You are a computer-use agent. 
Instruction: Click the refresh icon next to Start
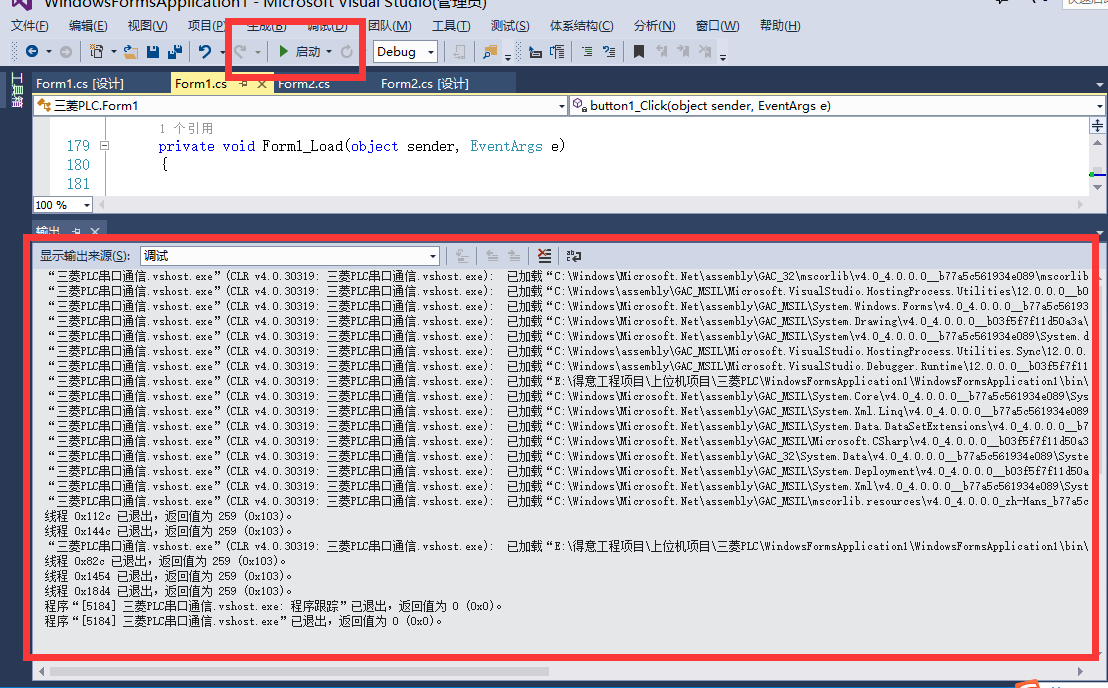click(347, 52)
